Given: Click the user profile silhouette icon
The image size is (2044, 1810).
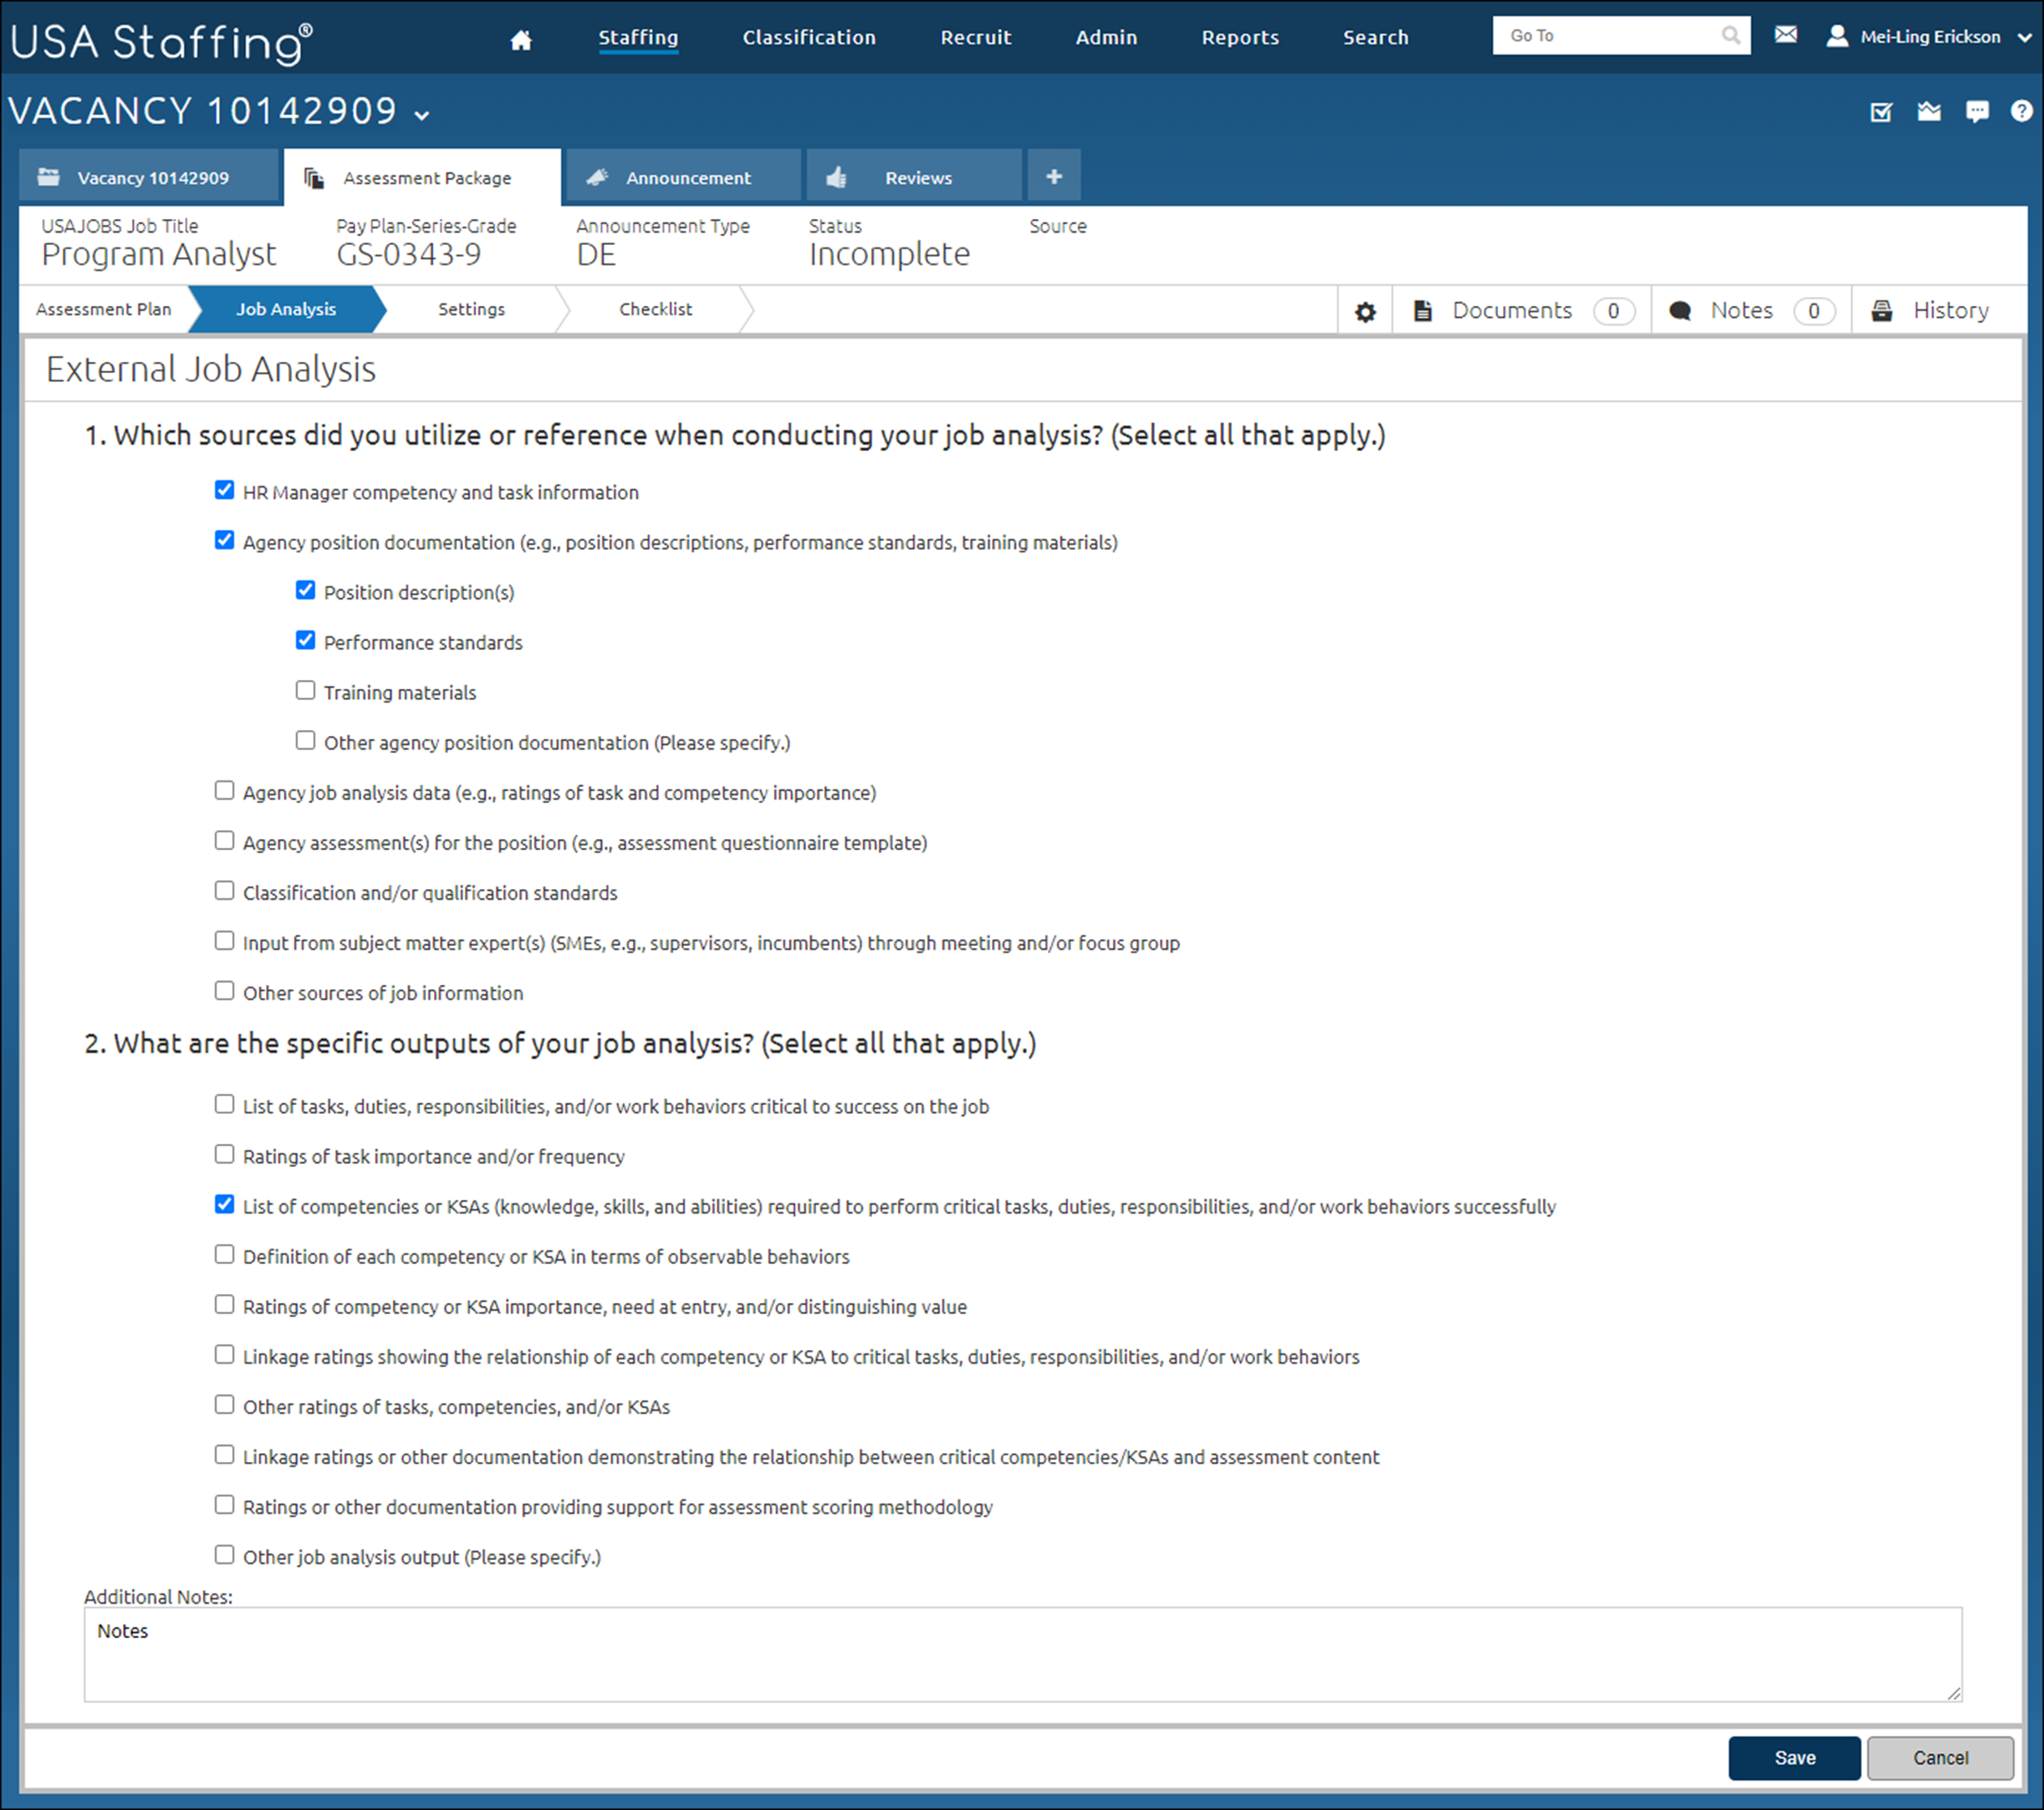Looking at the screenshot, I should click(1837, 36).
